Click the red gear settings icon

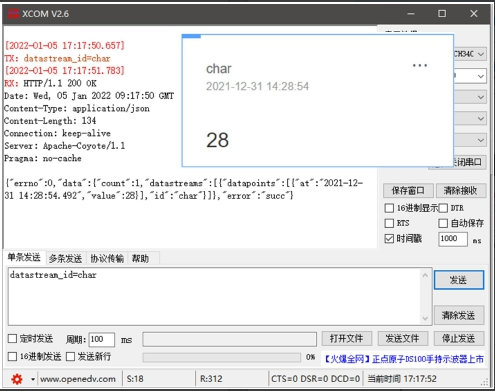coord(17,379)
